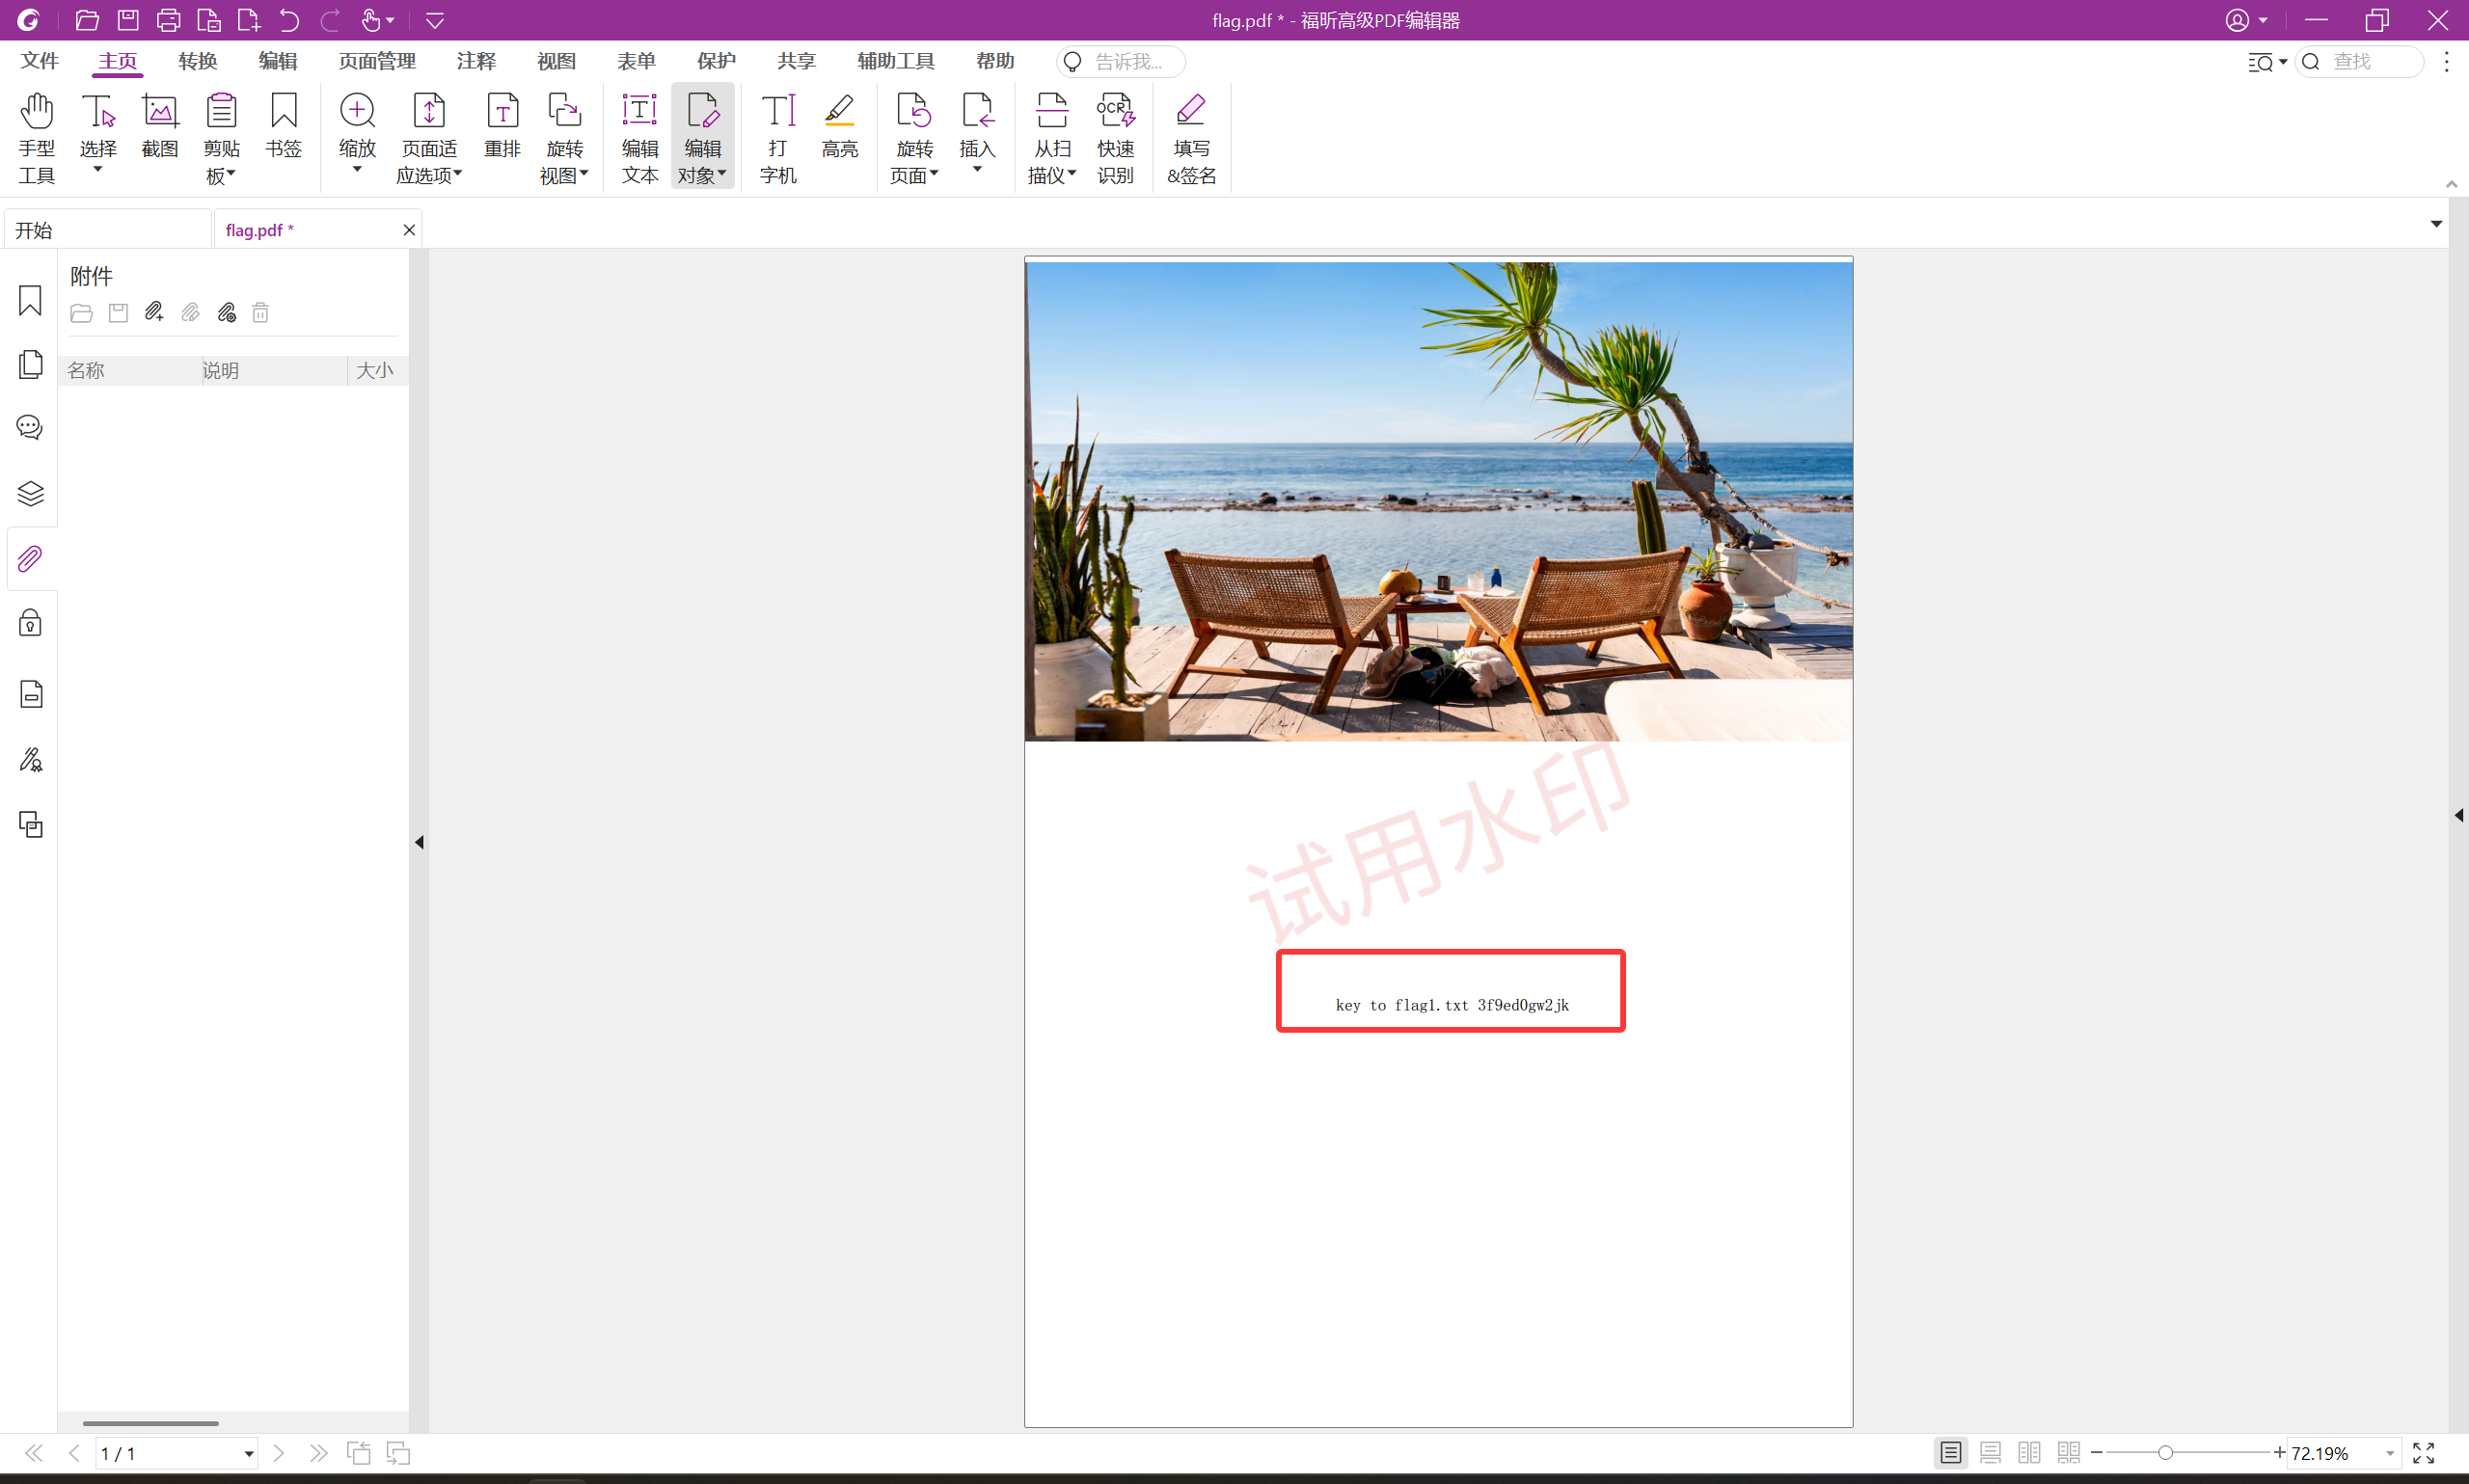
Task: Switch to the Convert (转换) ribbon tab
Action: coord(198,61)
